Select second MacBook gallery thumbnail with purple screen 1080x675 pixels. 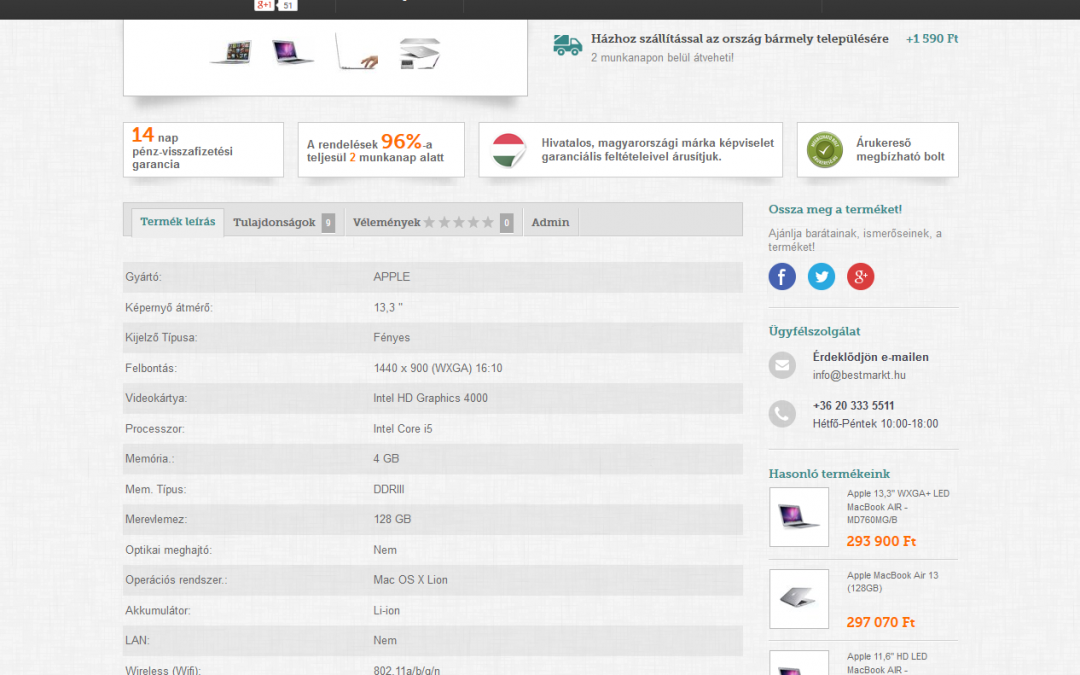[292, 52]
